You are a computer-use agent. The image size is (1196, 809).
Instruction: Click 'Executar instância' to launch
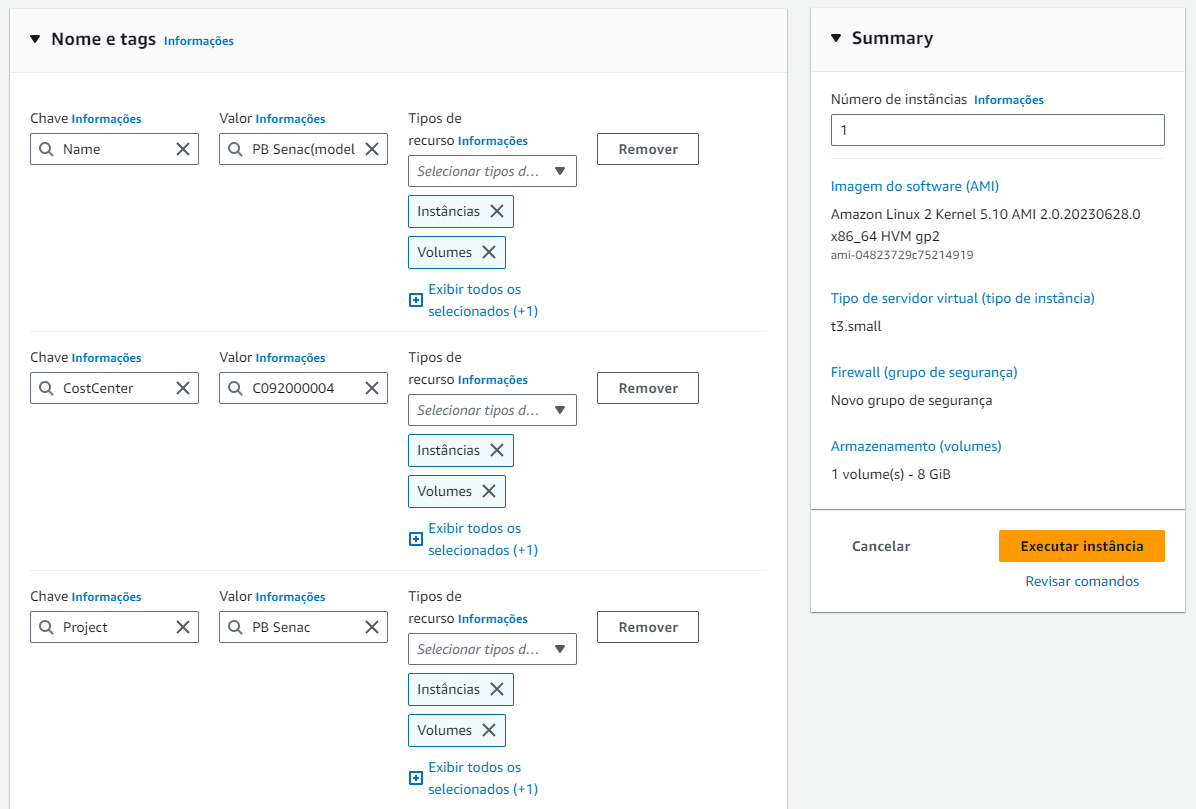[x=1081, y=546]
